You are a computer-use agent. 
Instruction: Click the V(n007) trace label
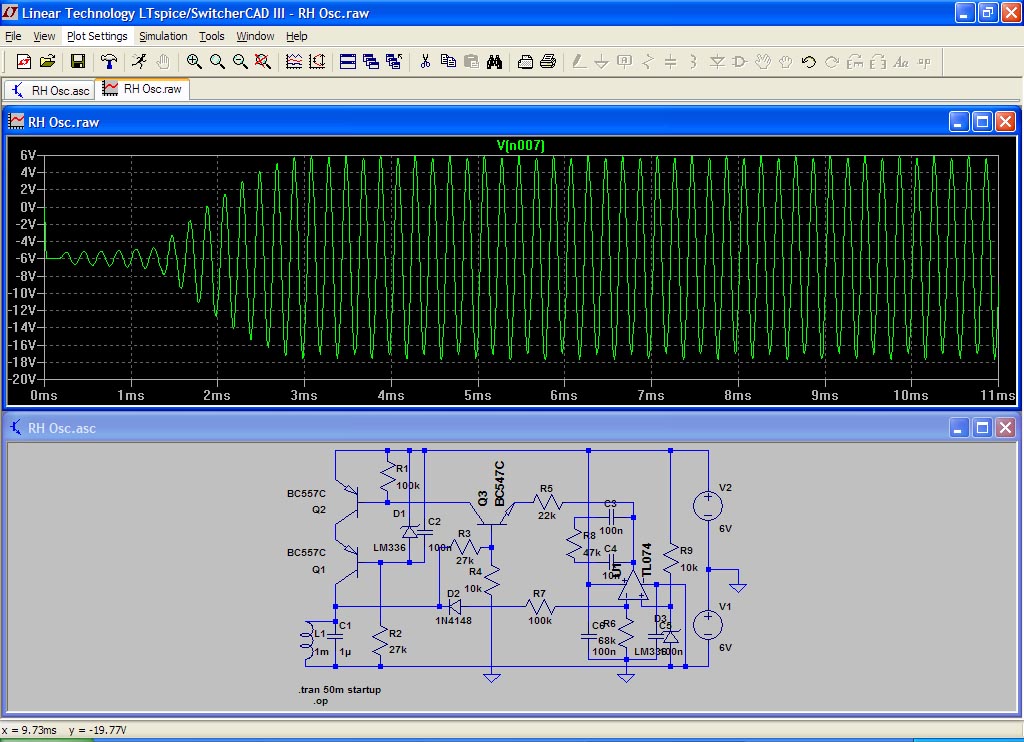pyautogui.click(x=520, y=146)
